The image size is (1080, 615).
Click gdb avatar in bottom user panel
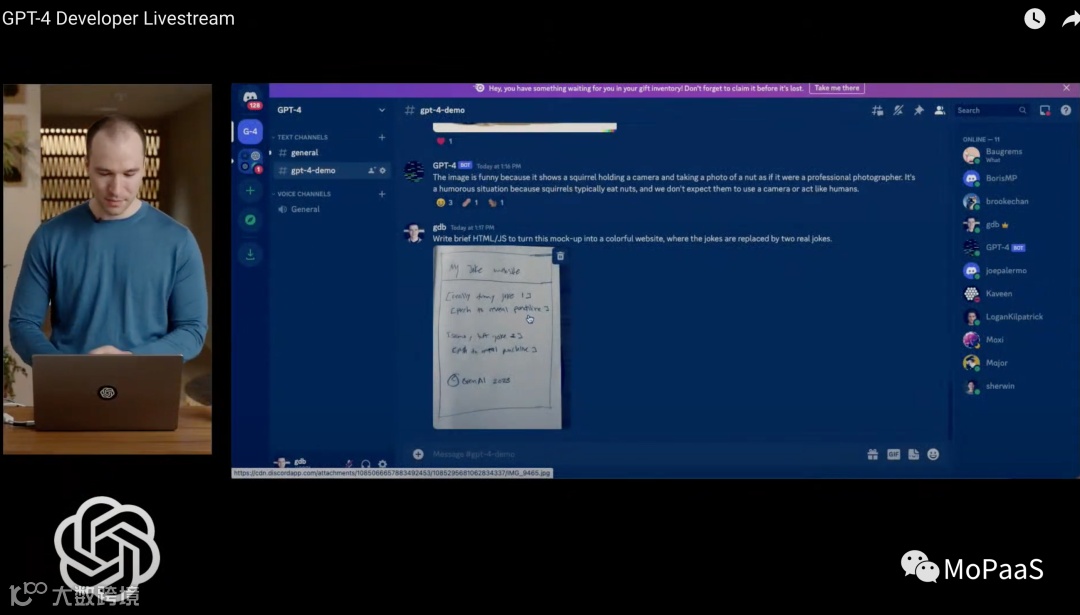tap(282, 463)
